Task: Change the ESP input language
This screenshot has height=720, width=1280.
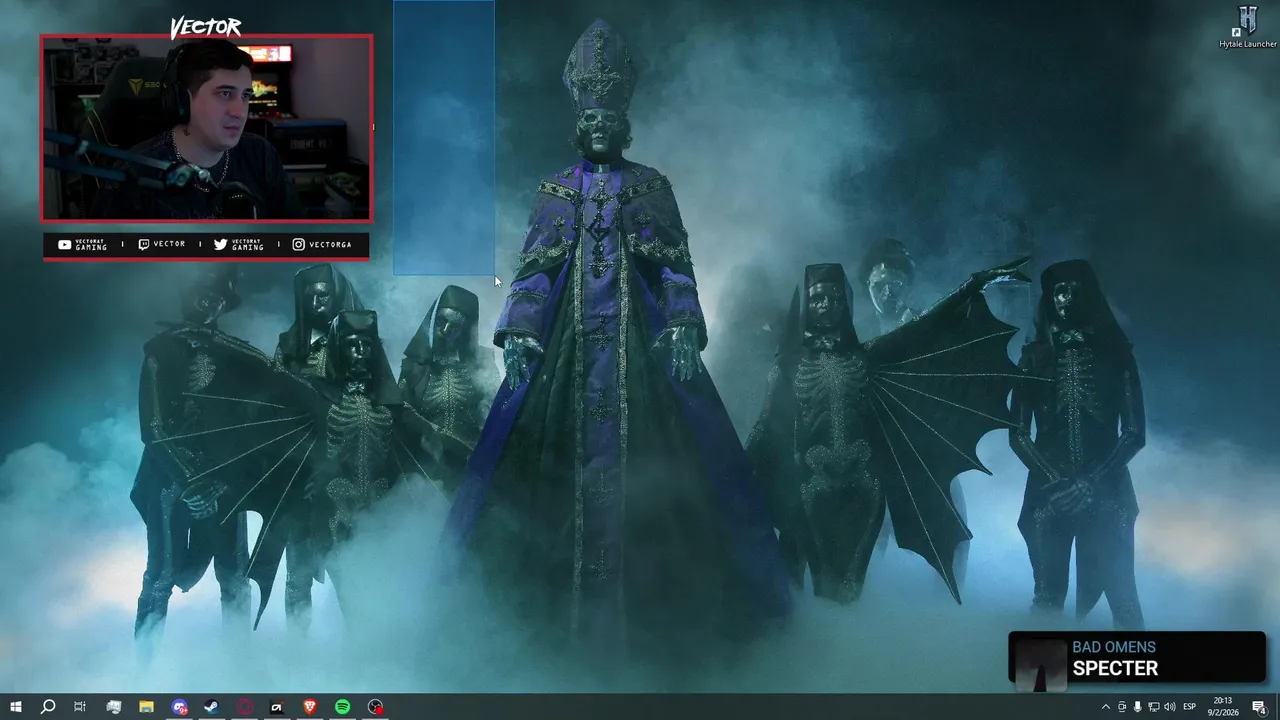Action: (x=1190, y=707)
